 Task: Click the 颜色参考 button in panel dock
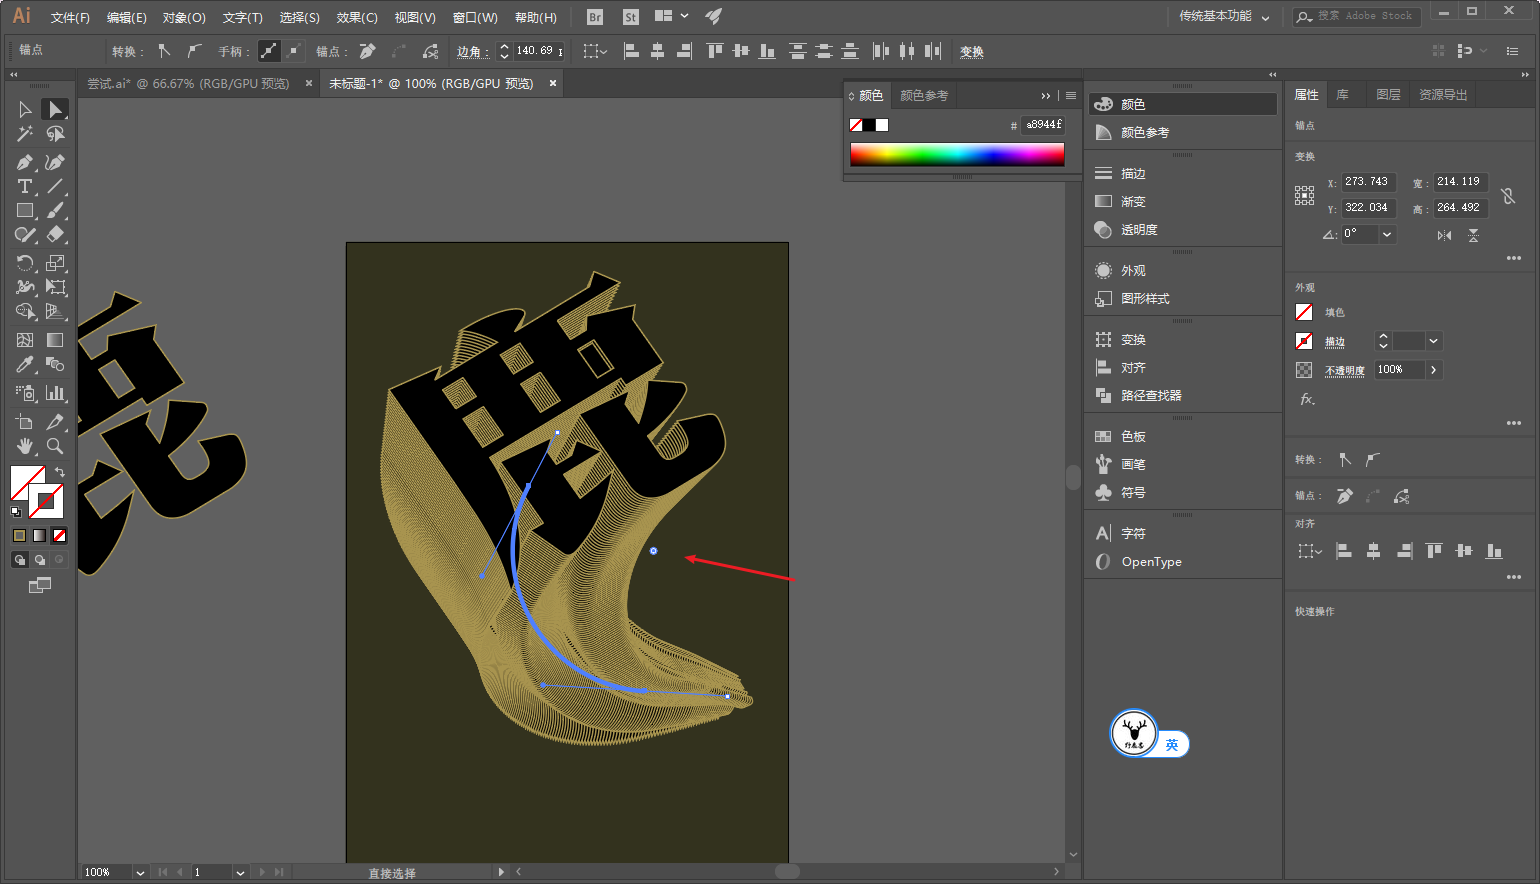tap(1182, 132)
